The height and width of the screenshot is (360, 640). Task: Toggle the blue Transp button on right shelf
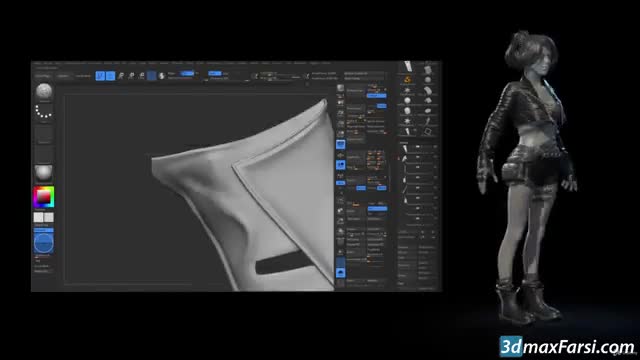point(340,164)
